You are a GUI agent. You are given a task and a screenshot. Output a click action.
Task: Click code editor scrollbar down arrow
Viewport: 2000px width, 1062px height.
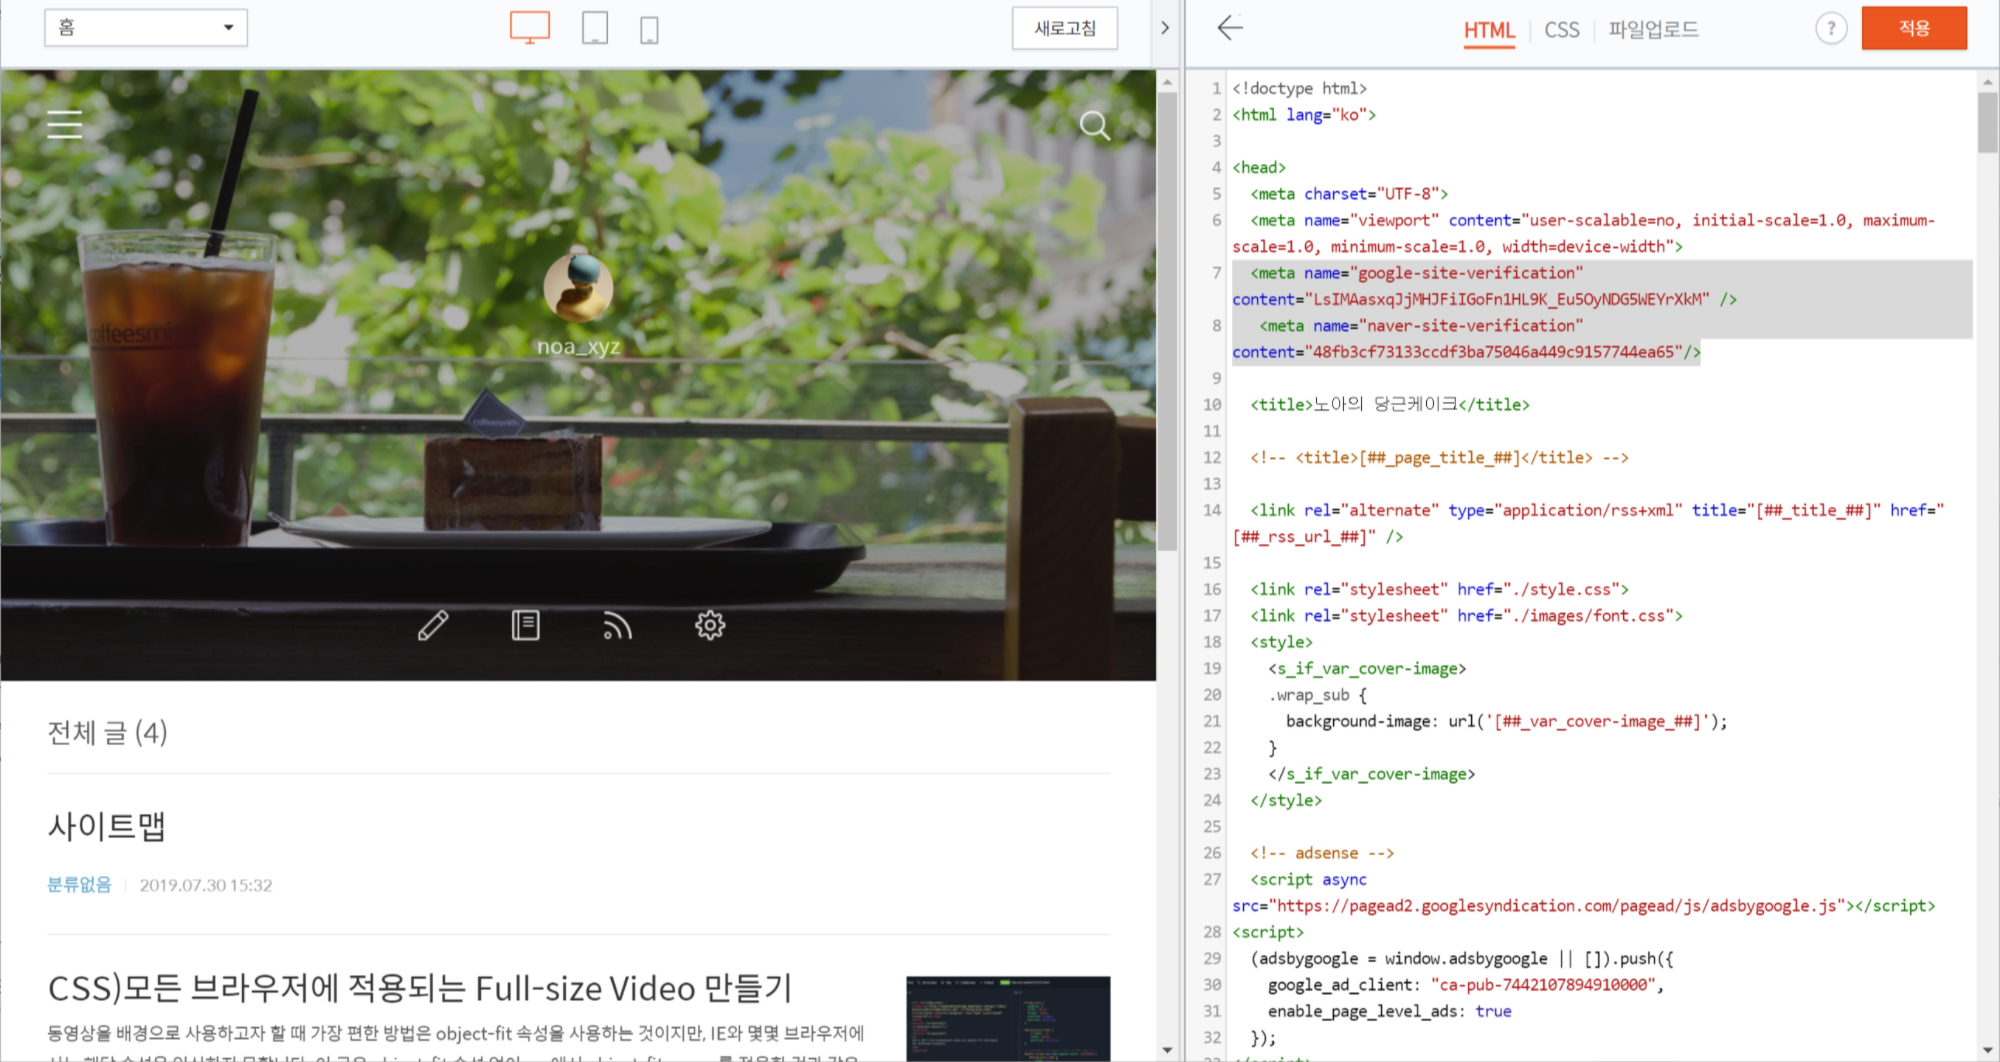1987,1050
